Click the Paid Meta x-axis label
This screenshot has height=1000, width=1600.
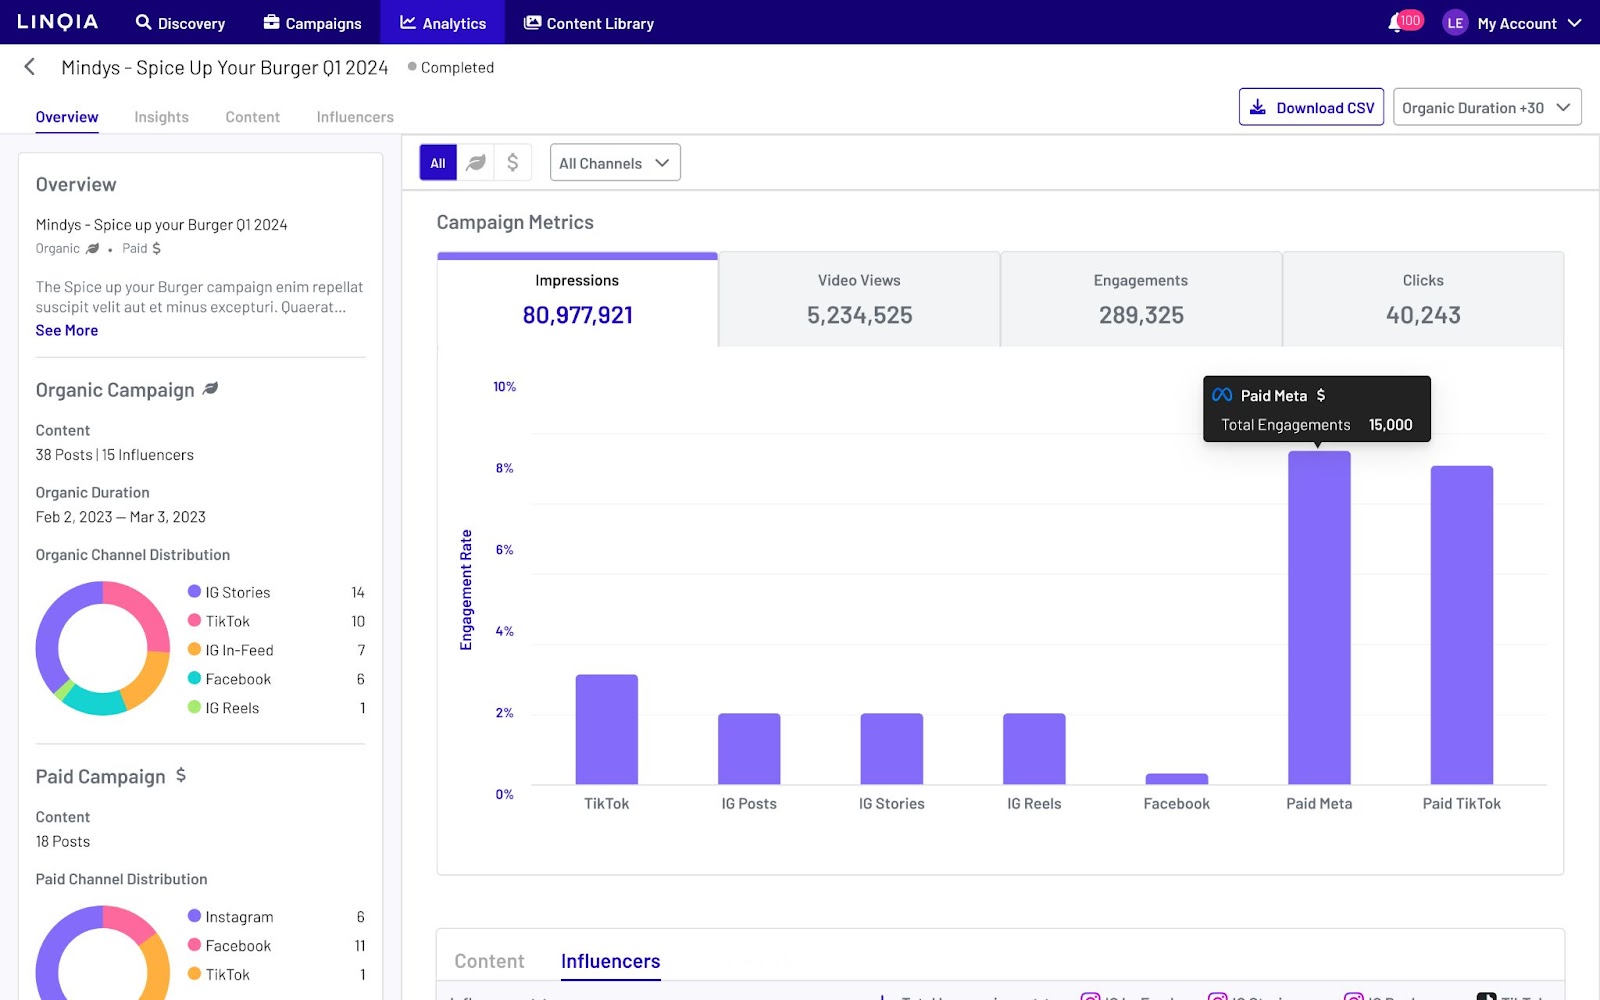tap(1319, 804)
